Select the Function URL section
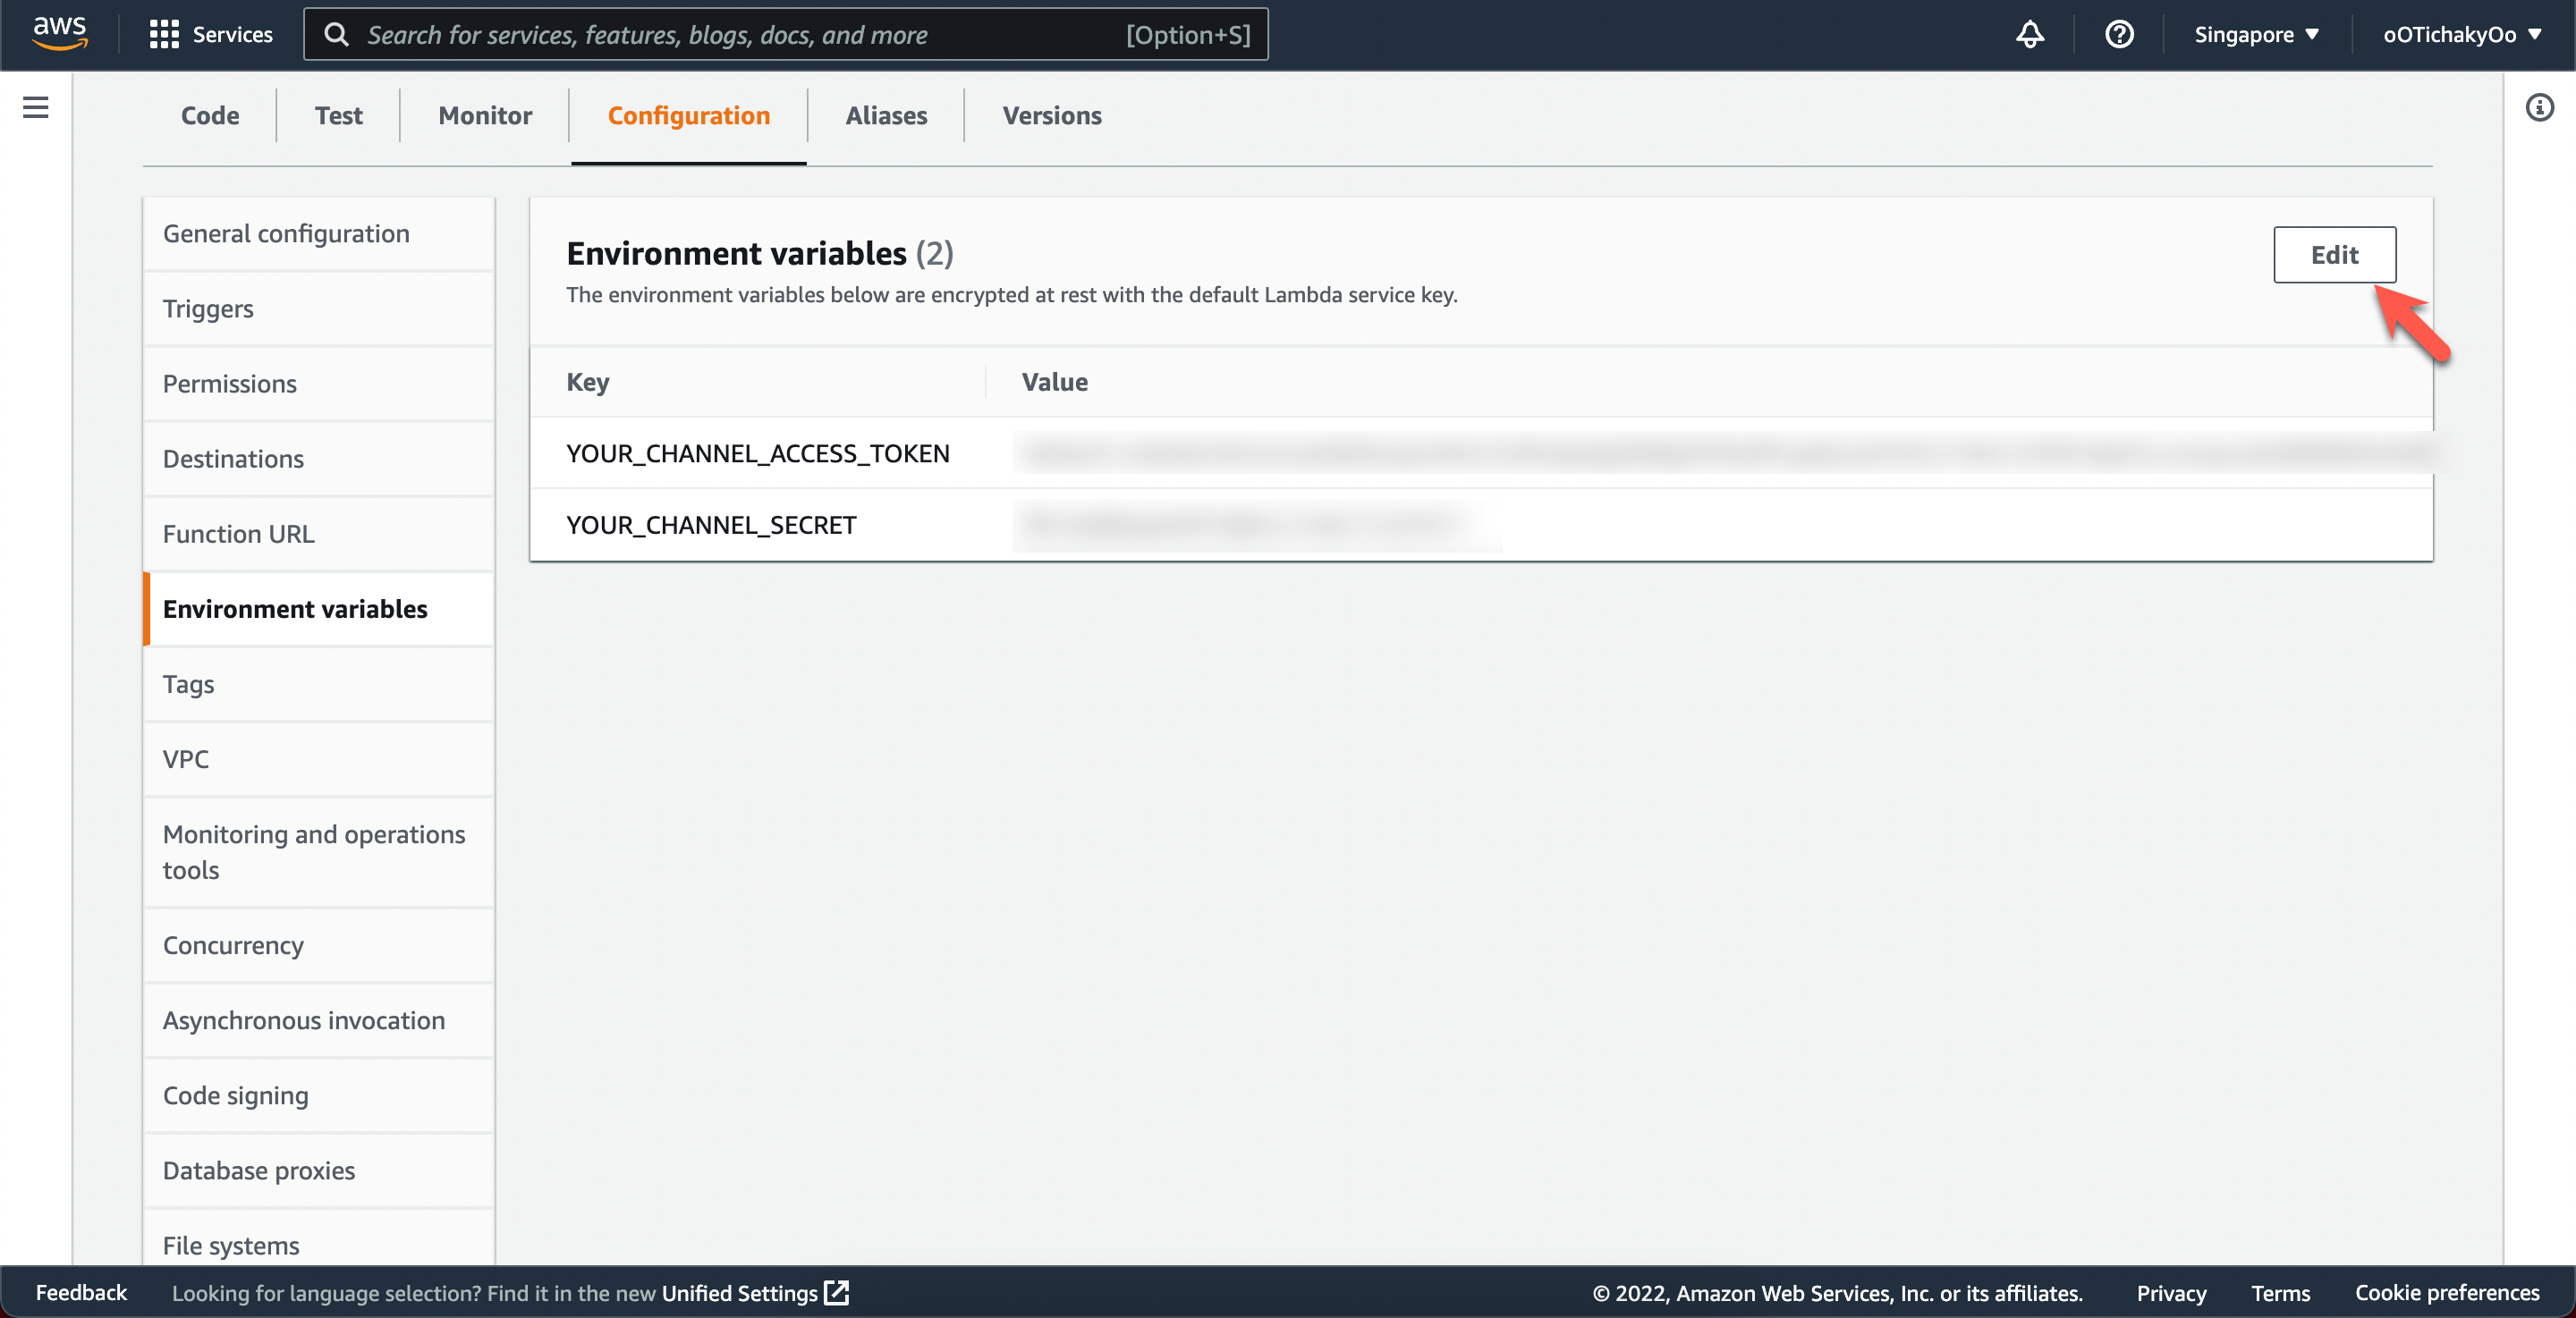2576x1318 pixels. [x=238, y=533]
